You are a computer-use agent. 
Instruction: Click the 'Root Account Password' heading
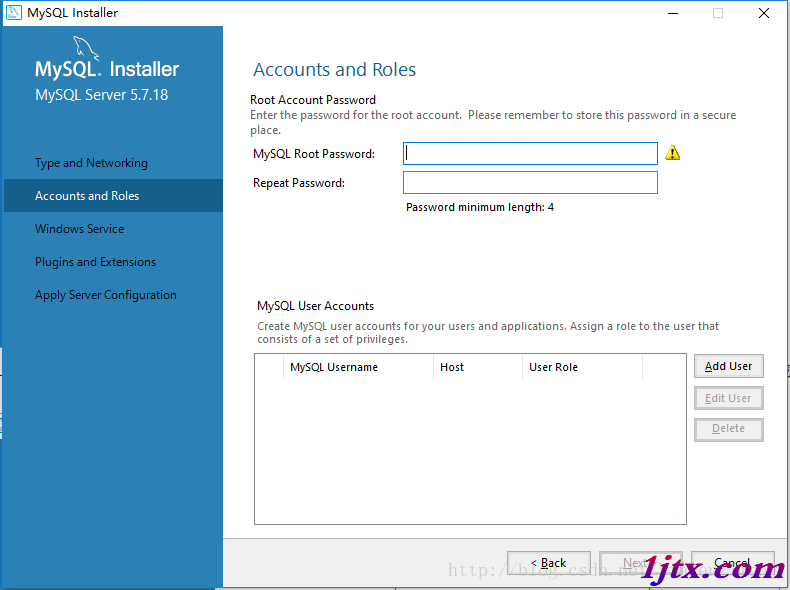click(313, 100)
